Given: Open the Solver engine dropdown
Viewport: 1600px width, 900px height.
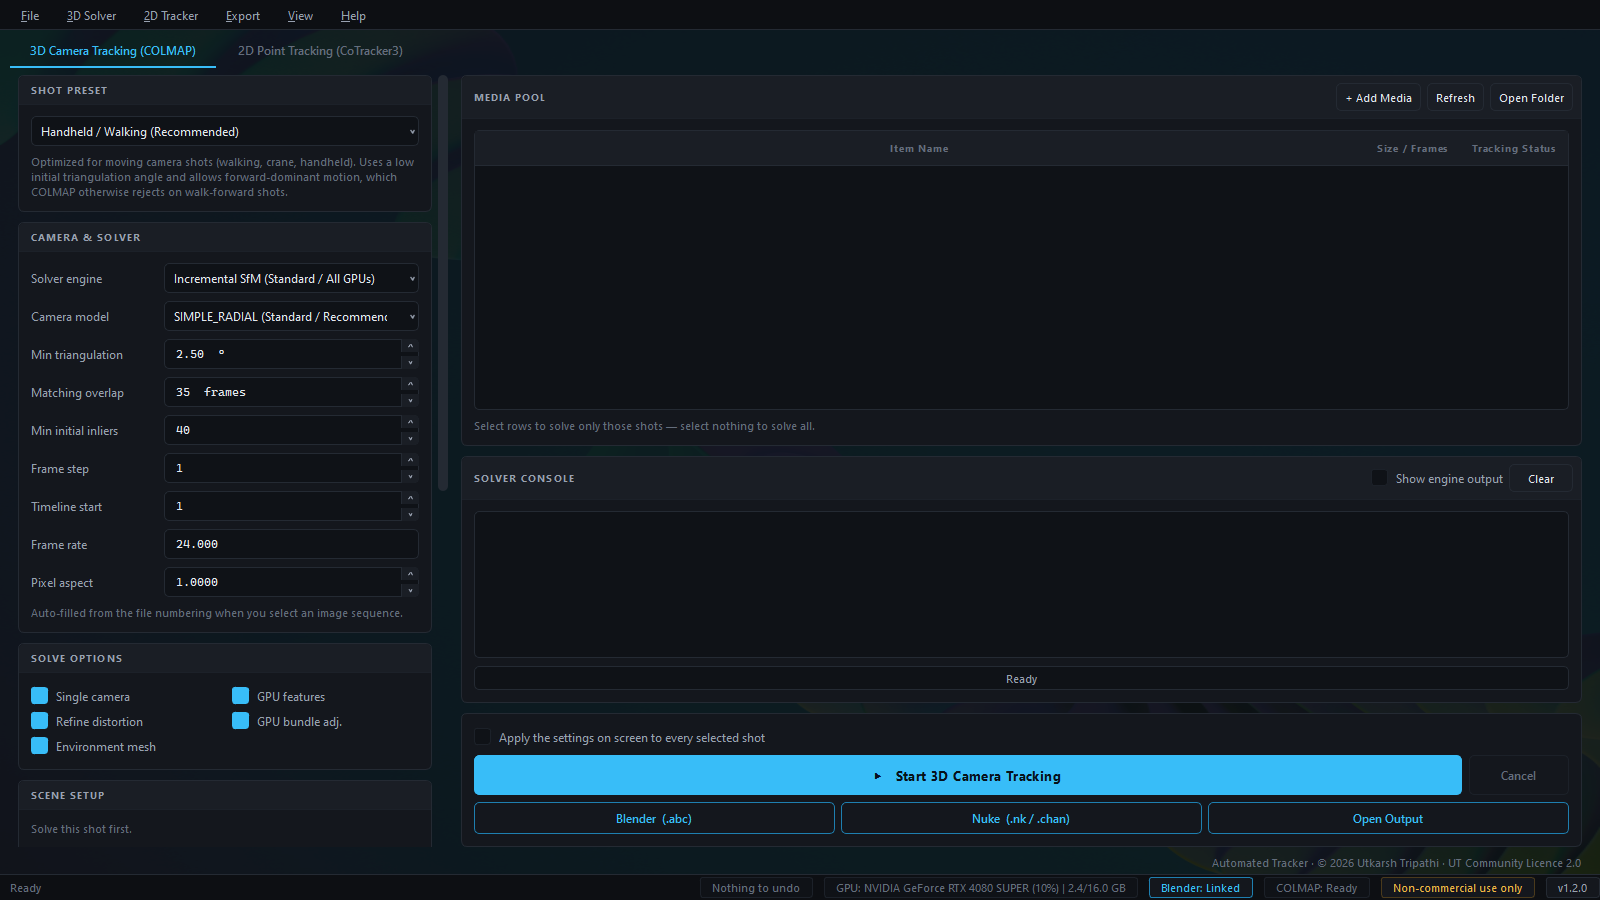Looking at the screenshot, I should pos(291,279).
